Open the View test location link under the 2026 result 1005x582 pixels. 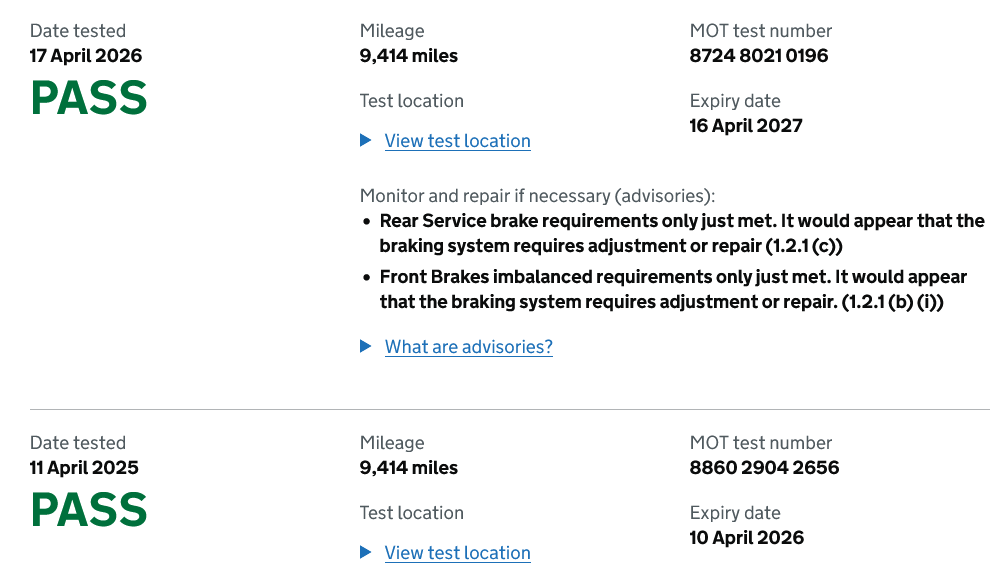point(457,140)
